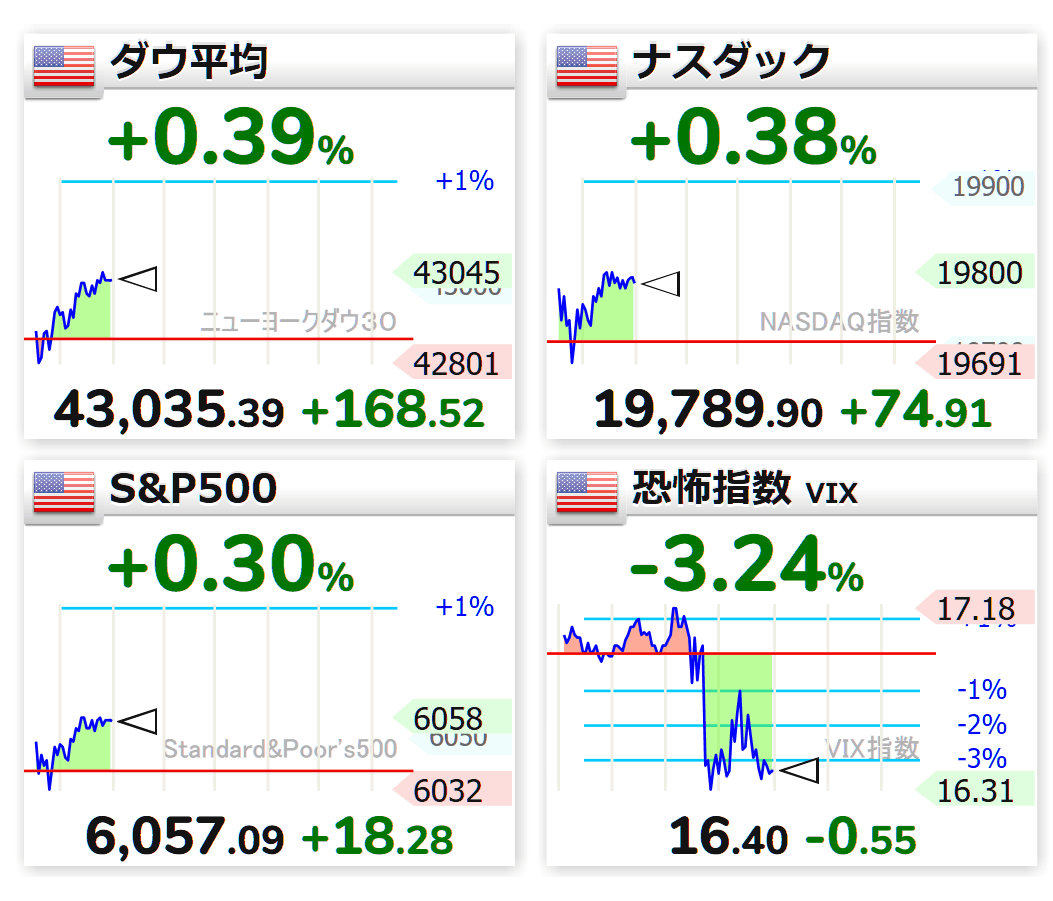Click the US flag icon beside 恐怖指数 VIX

click(587, 492)
